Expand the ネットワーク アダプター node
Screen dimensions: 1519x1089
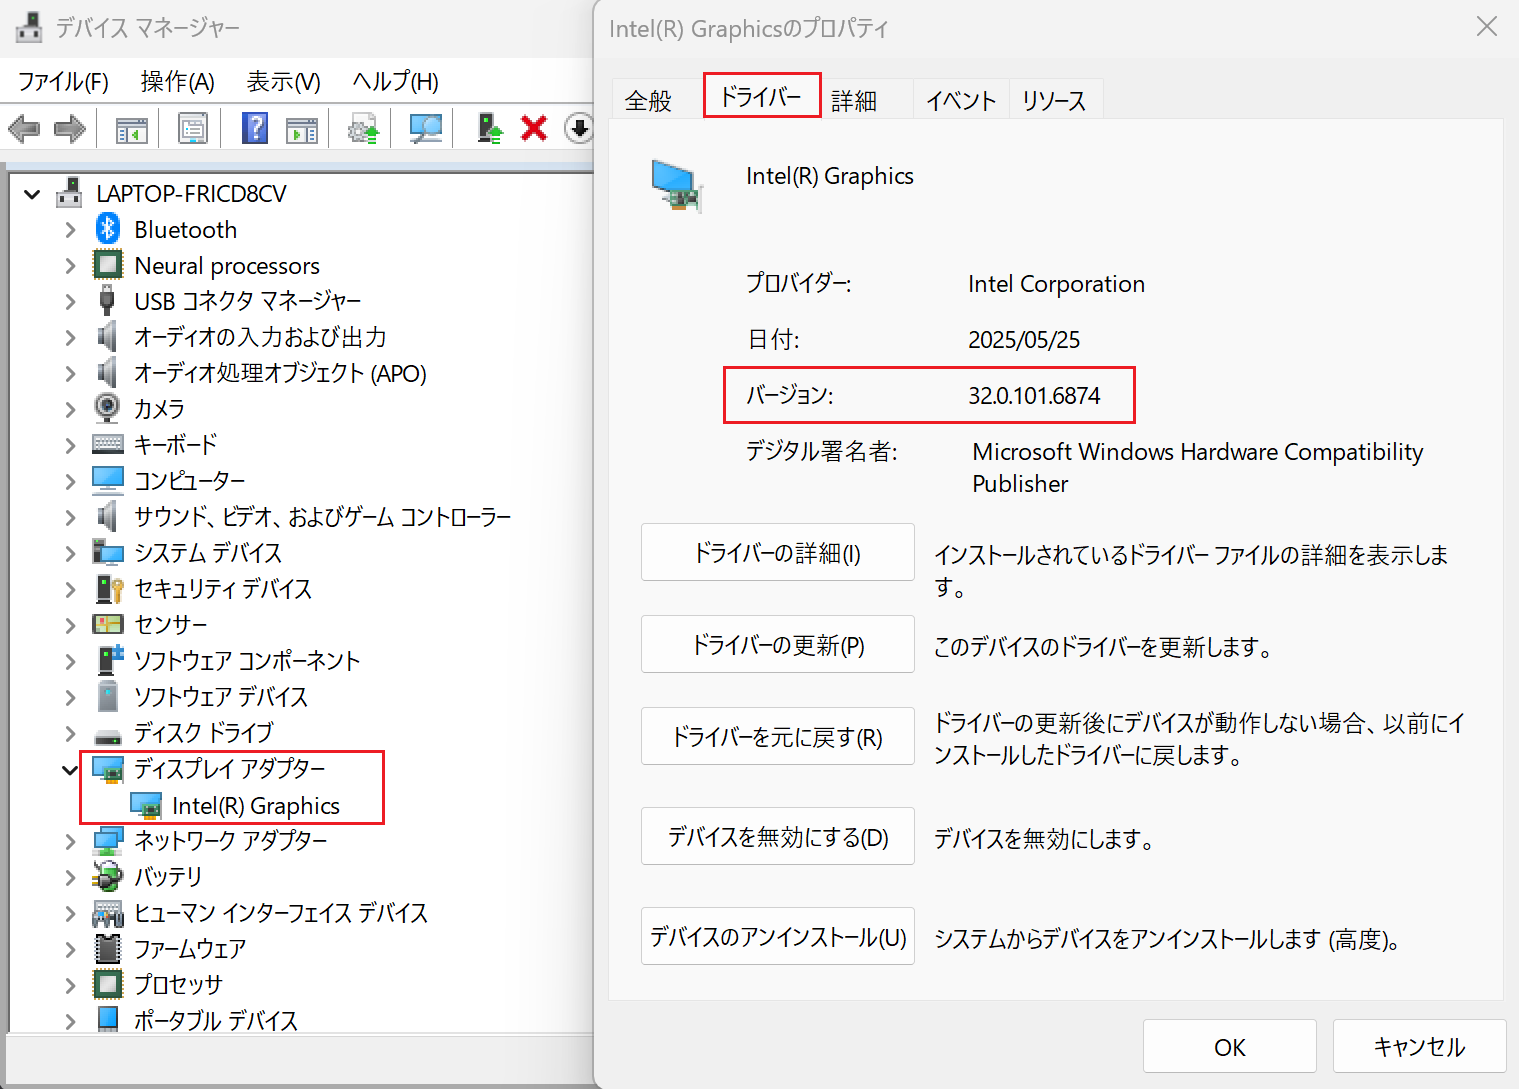[70, 841]
